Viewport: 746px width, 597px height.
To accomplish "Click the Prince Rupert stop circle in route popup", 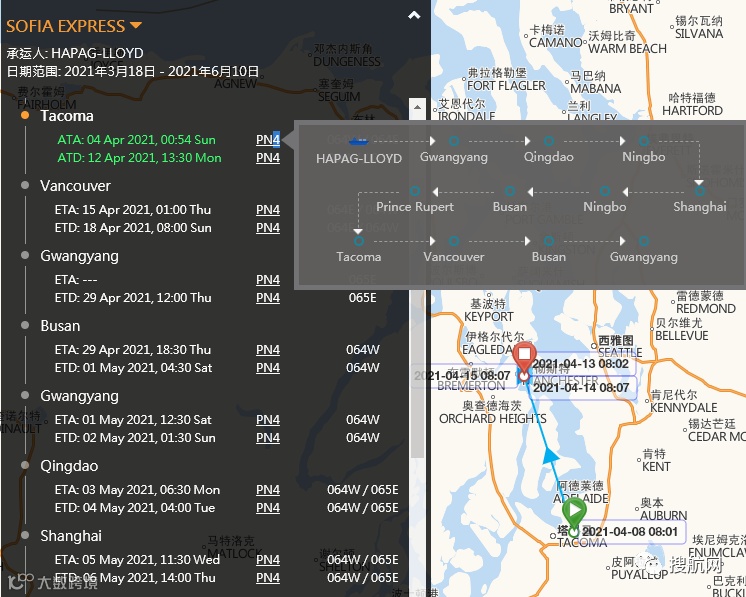I will 414,191.
